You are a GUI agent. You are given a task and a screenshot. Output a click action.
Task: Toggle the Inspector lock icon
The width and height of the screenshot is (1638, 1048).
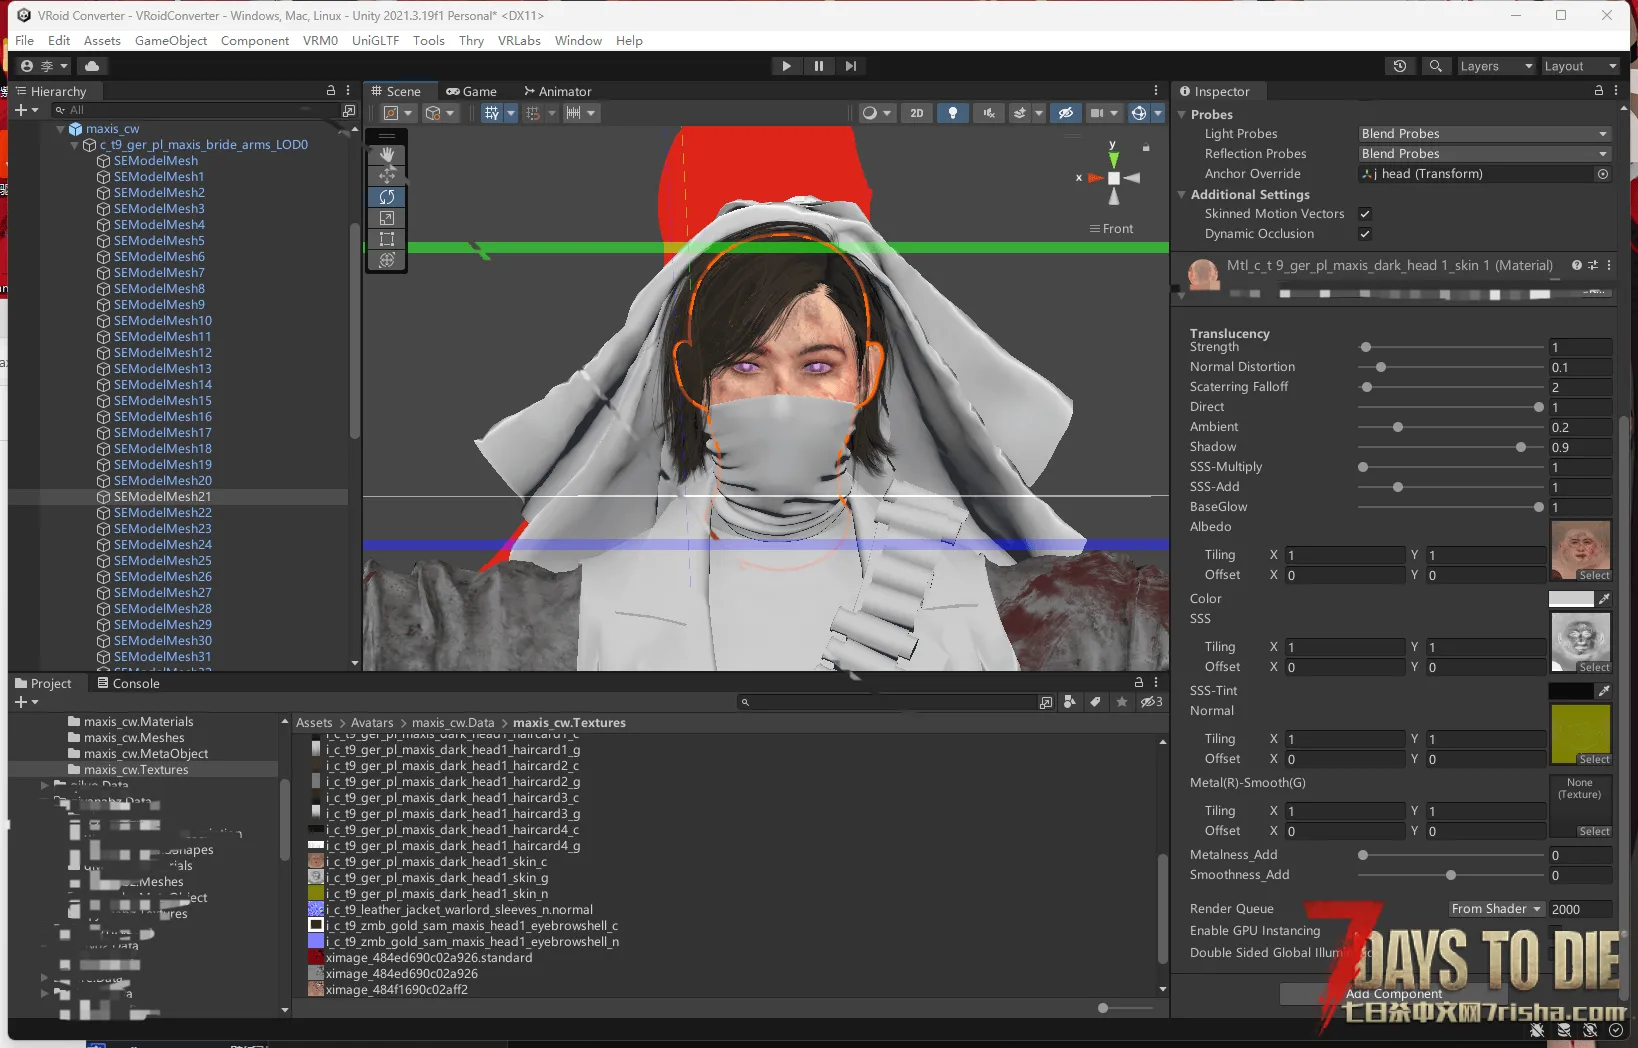click(1598, 90)
